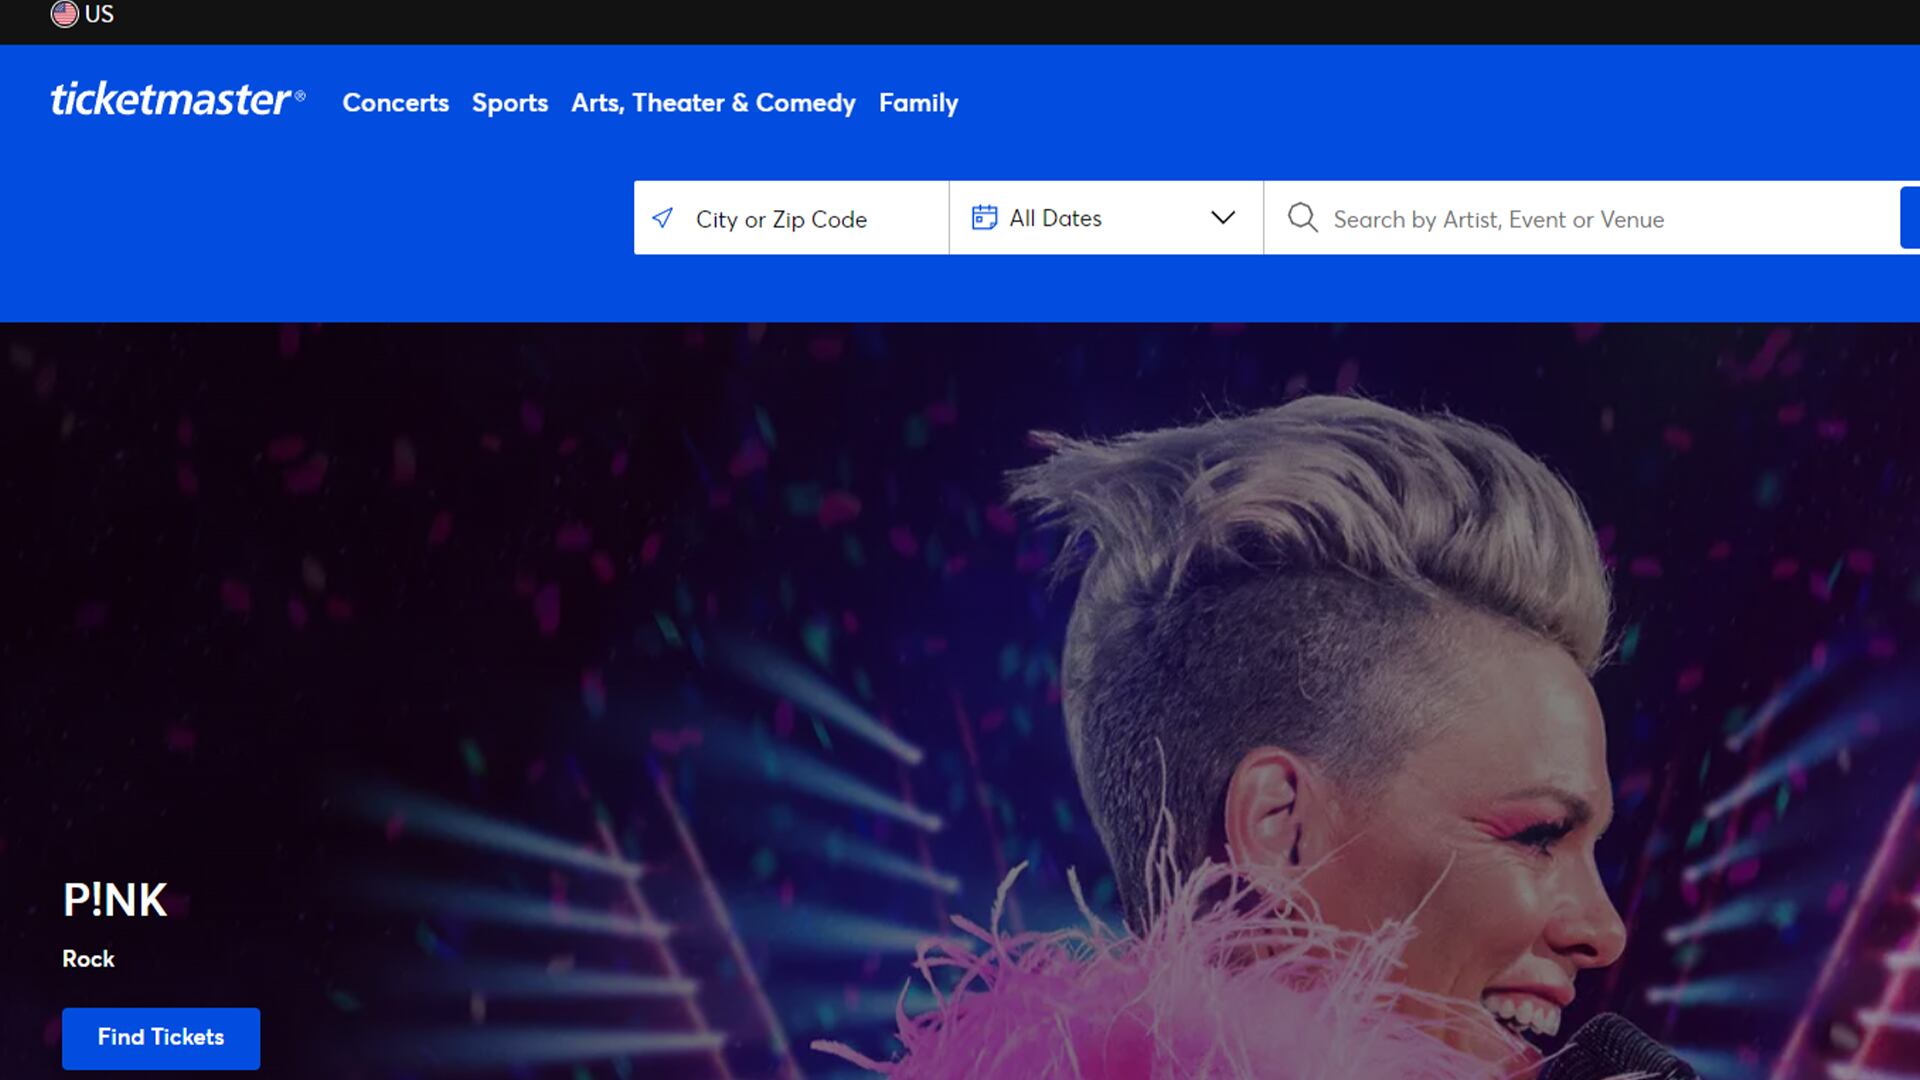
Task: Click the Rock genre label
Action: (x=88, y=959)
